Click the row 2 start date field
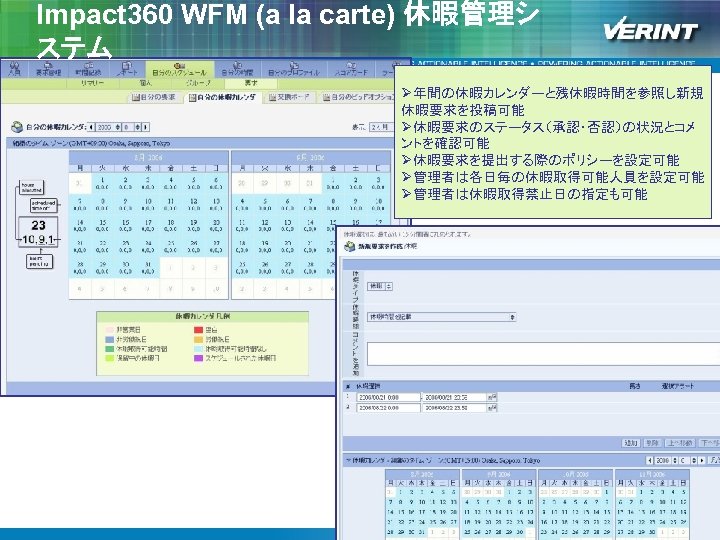This screenshot has width=720, height=540. click(x=388, y=408)
